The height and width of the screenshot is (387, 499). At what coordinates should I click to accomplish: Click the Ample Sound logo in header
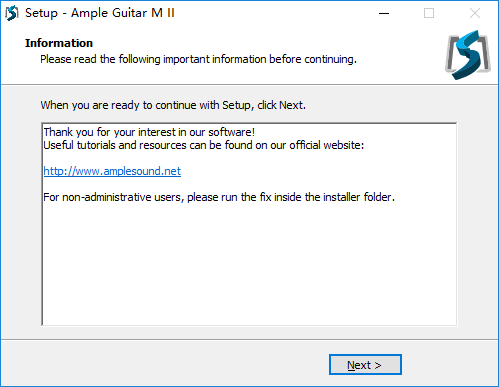468,55
